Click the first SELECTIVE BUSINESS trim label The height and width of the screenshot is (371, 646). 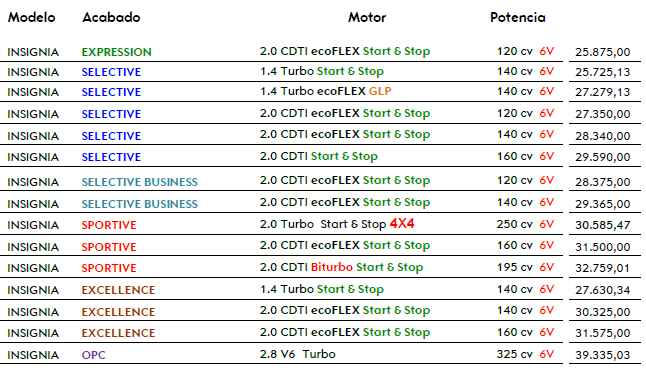tap(140, 182)
